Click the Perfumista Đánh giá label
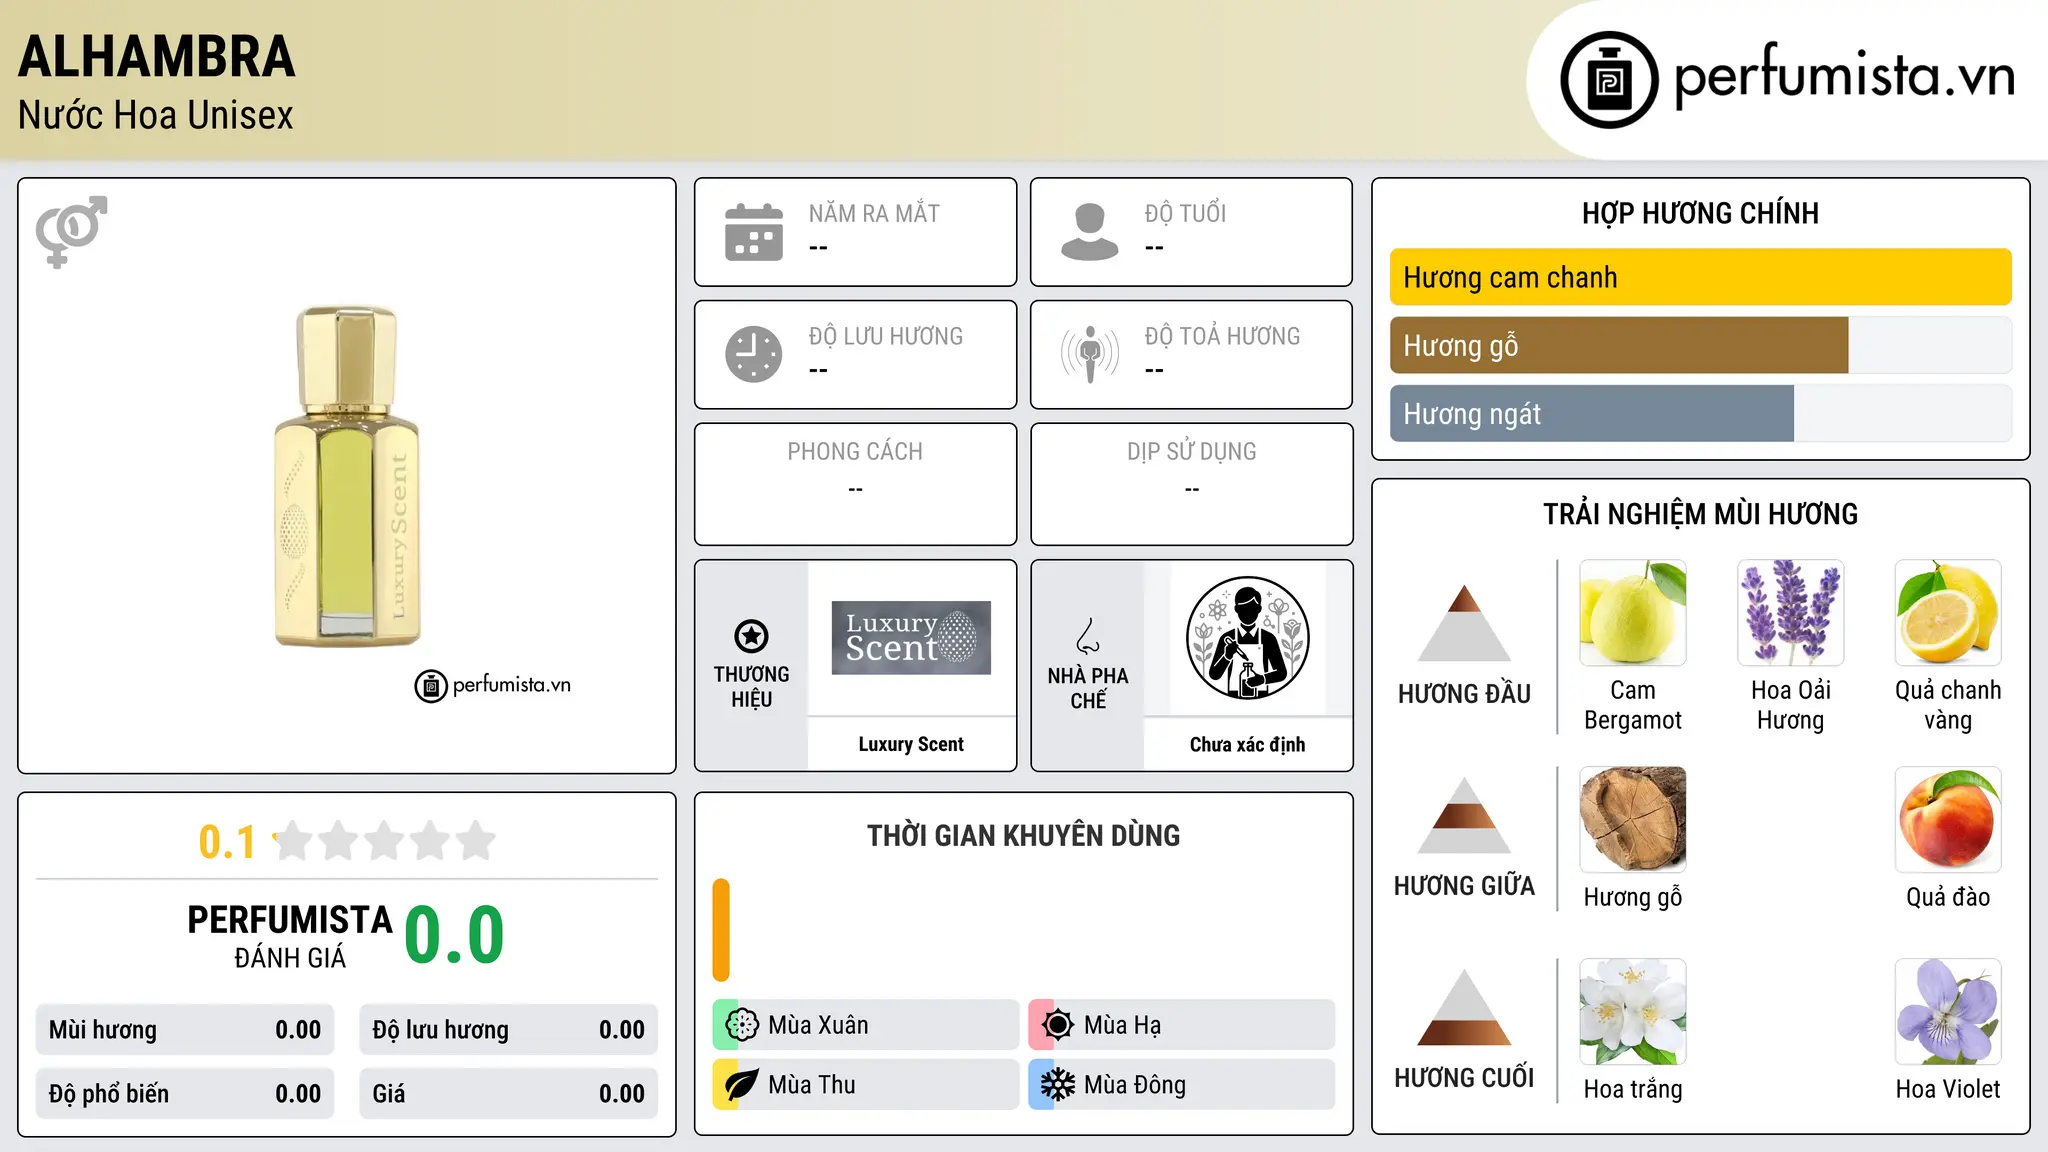Image resolution: width=2048 pixels, height=1152 pixels. pos(290,936)
